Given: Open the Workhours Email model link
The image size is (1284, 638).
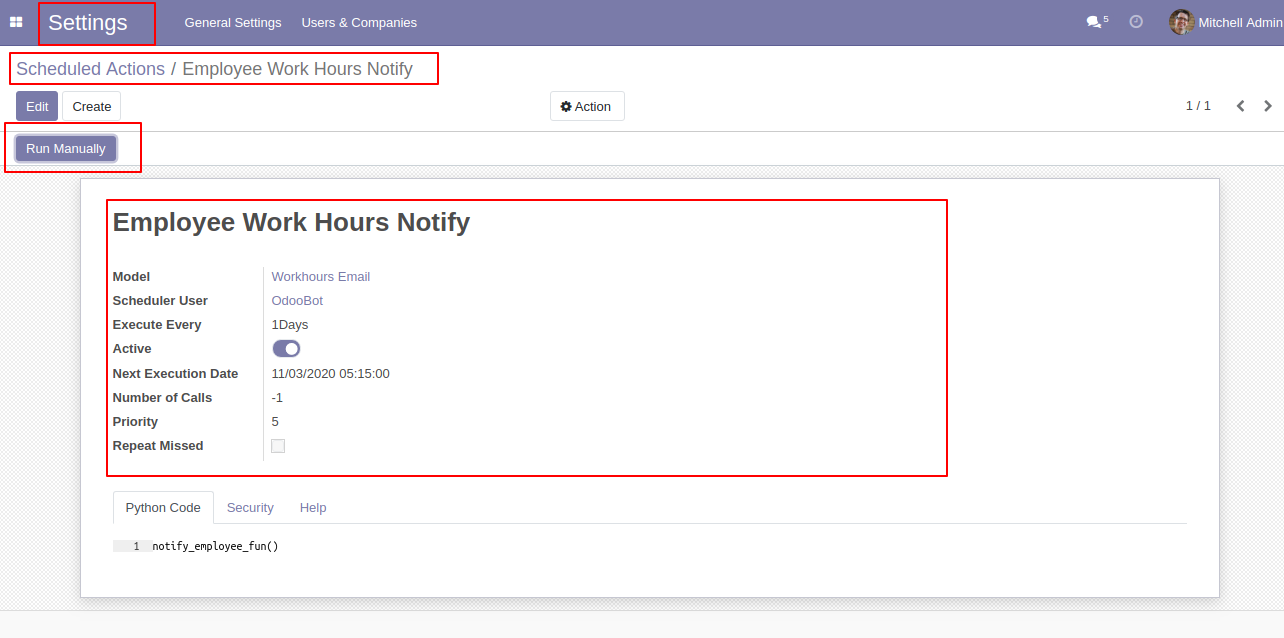Looking at the screenshot, I should click(x=321, y=276).
